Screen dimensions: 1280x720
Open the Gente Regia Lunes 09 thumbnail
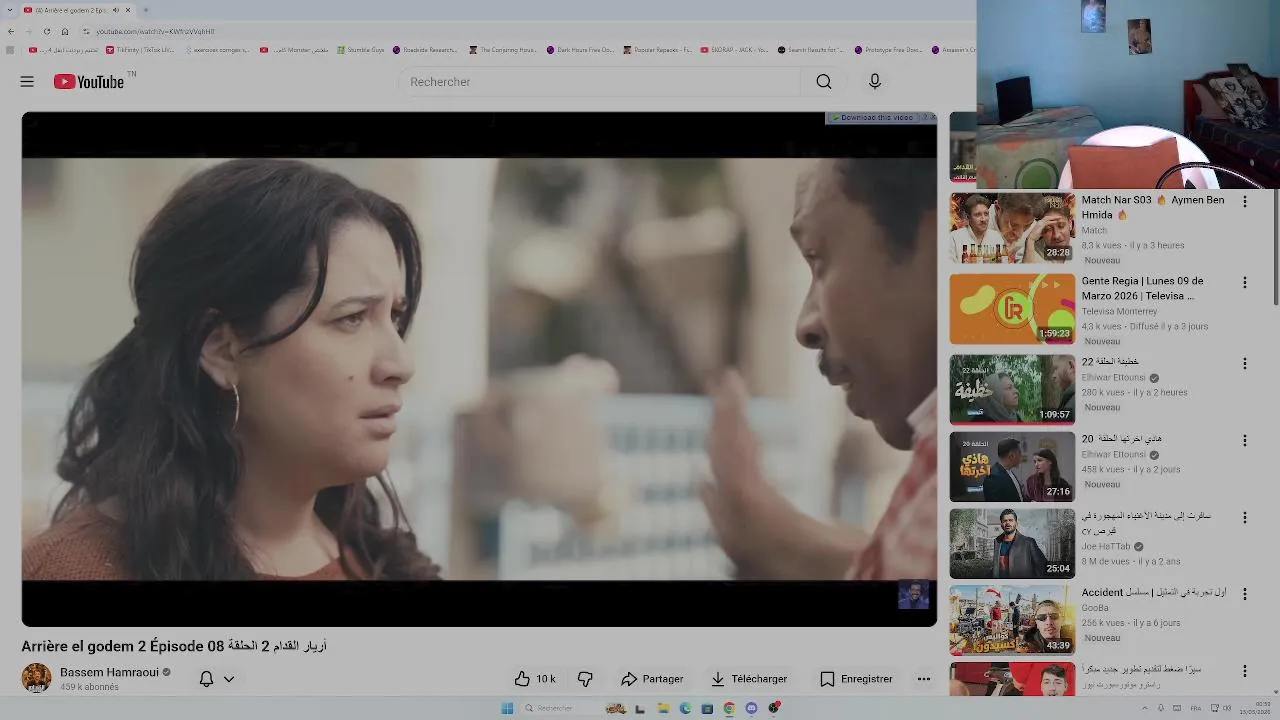(x=1012, y=309)
